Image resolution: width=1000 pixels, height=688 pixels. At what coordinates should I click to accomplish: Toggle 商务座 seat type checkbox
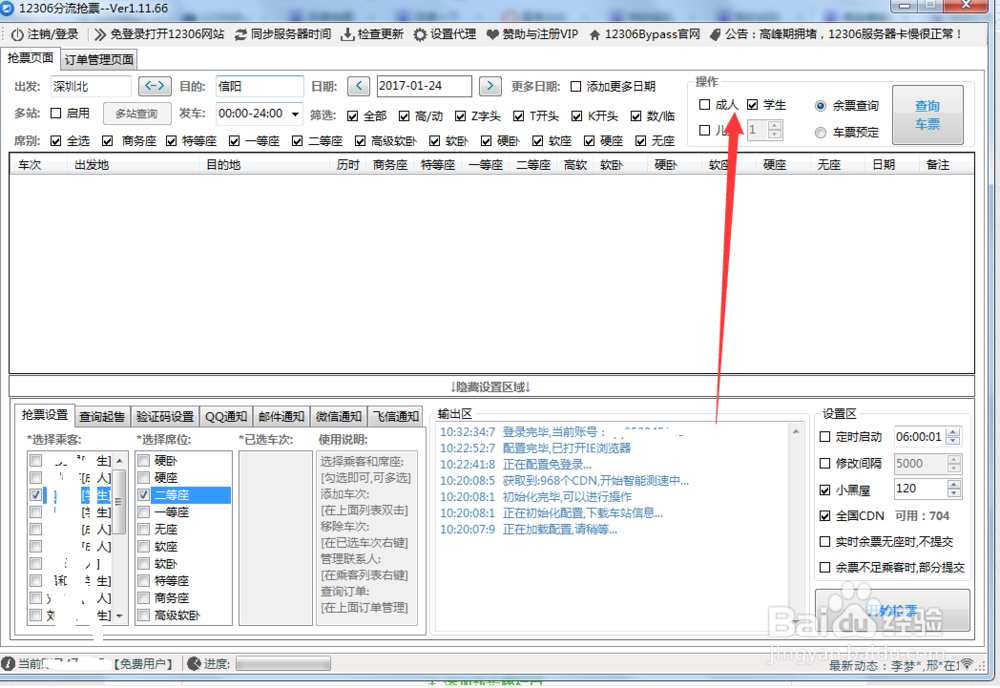click(107, 141)
